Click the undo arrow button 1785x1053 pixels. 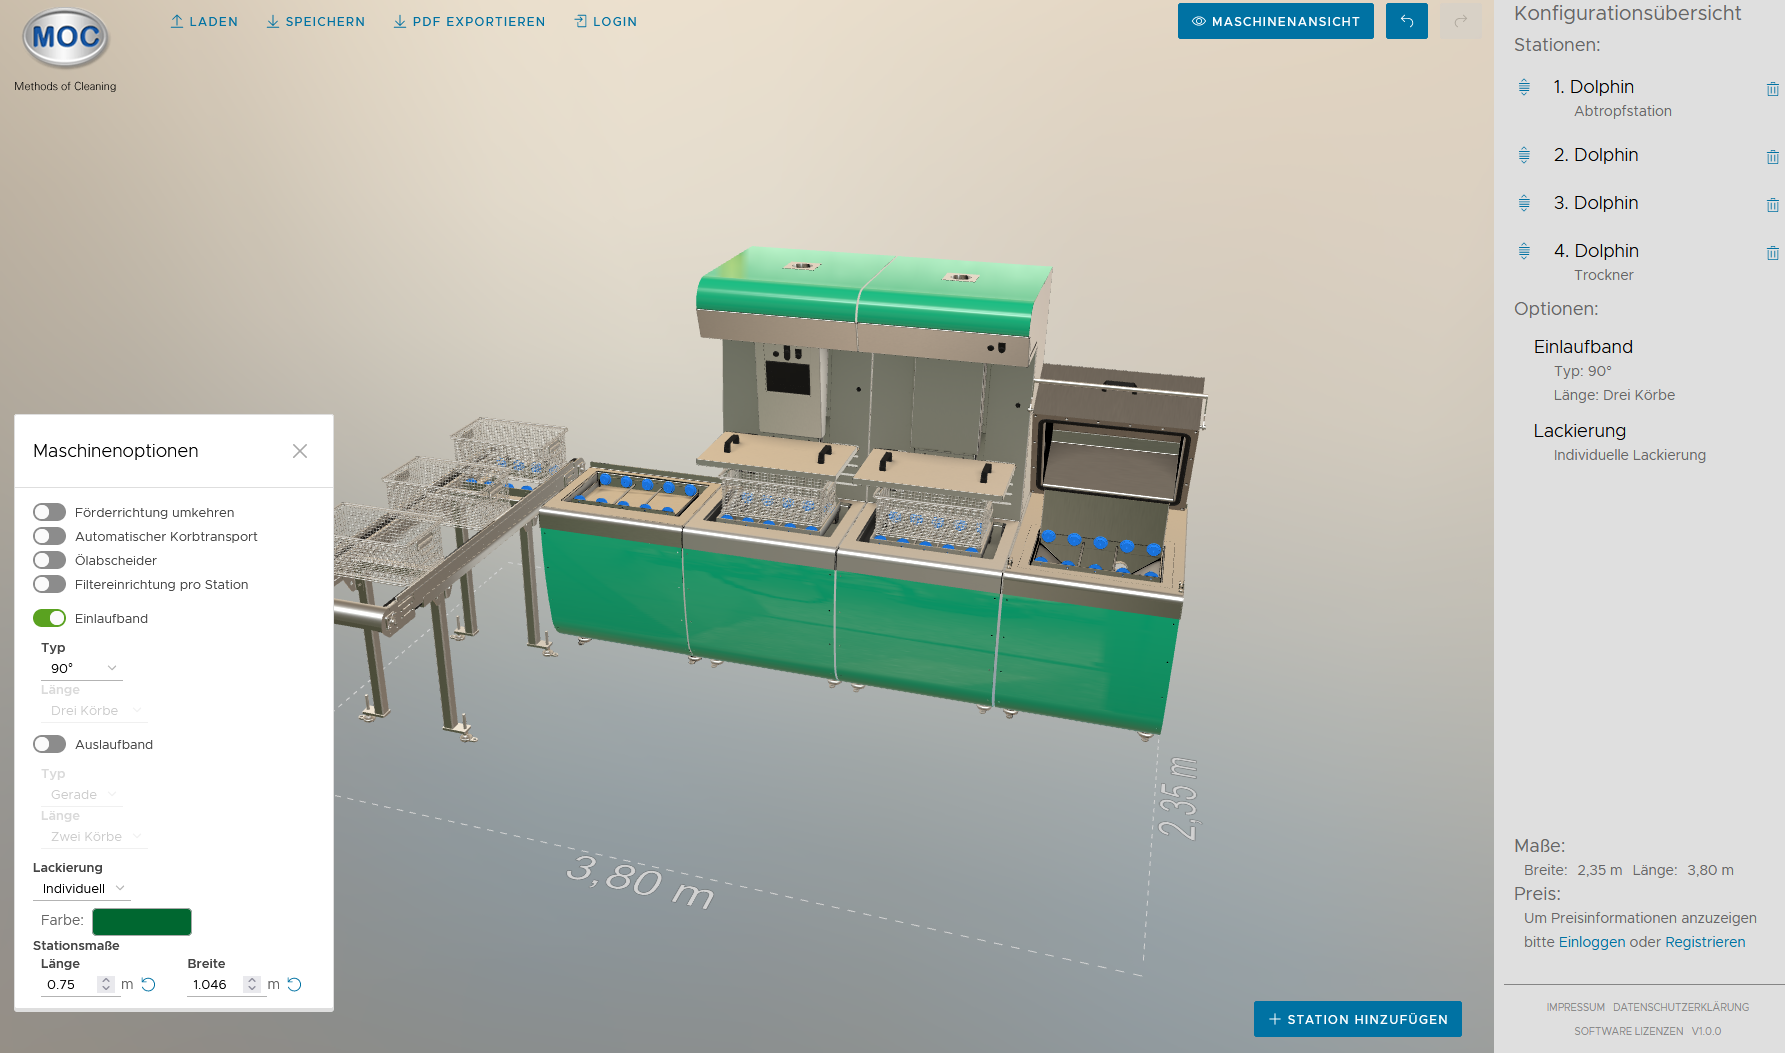coord(1406,21)
